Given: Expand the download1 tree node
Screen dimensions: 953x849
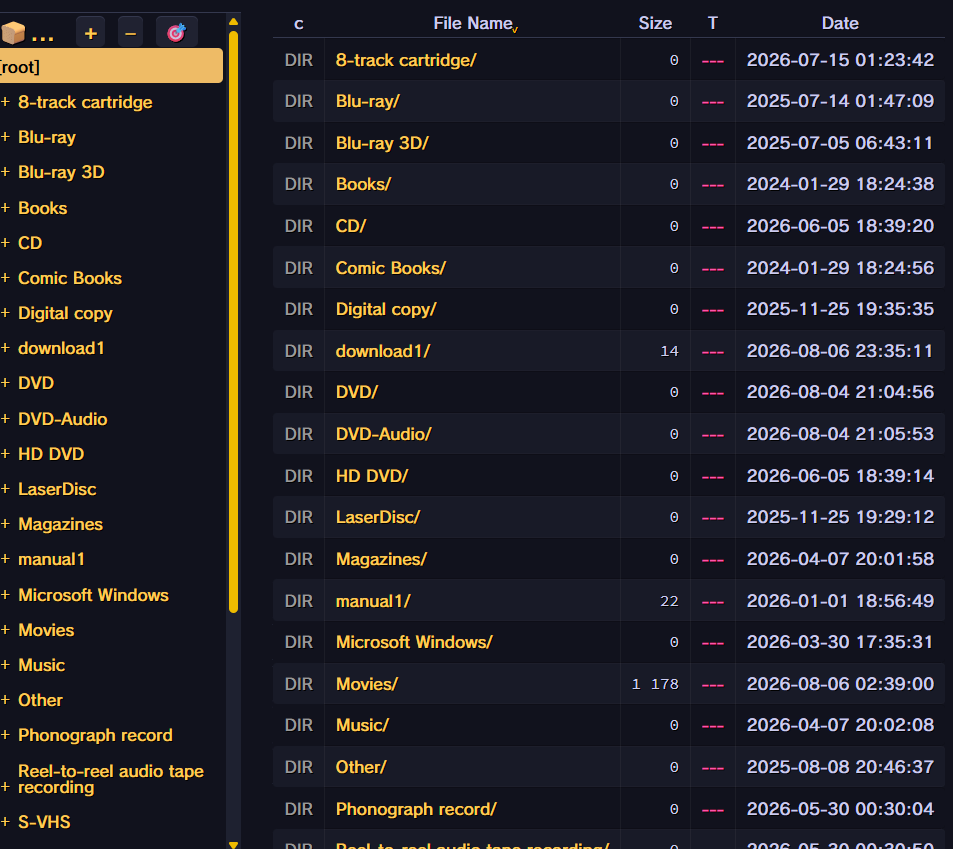Looking at the screenshot, I should point(5,348).
